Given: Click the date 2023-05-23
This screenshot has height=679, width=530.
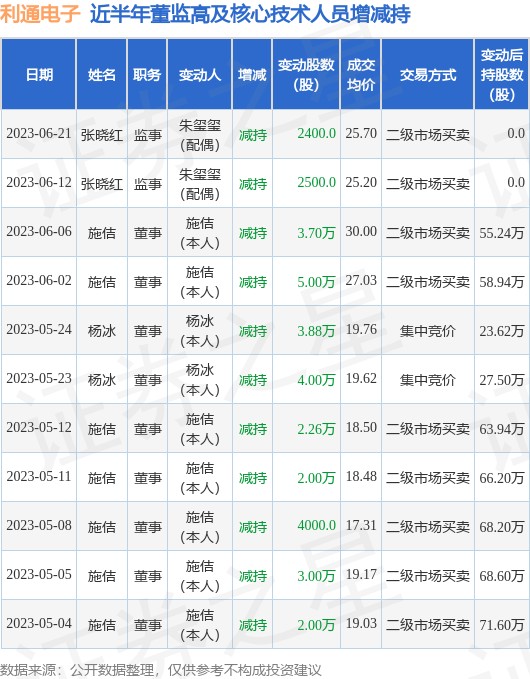Looking at the screenshot, I should click(39, 378).
